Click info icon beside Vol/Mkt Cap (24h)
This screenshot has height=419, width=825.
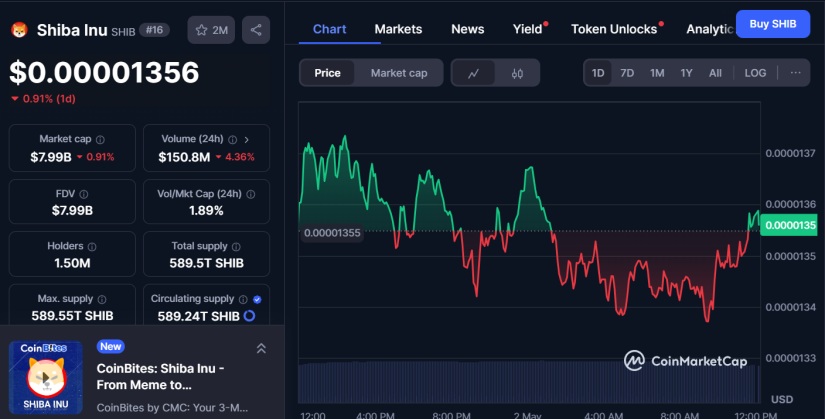pyautogui.click(x=250, y=194)
